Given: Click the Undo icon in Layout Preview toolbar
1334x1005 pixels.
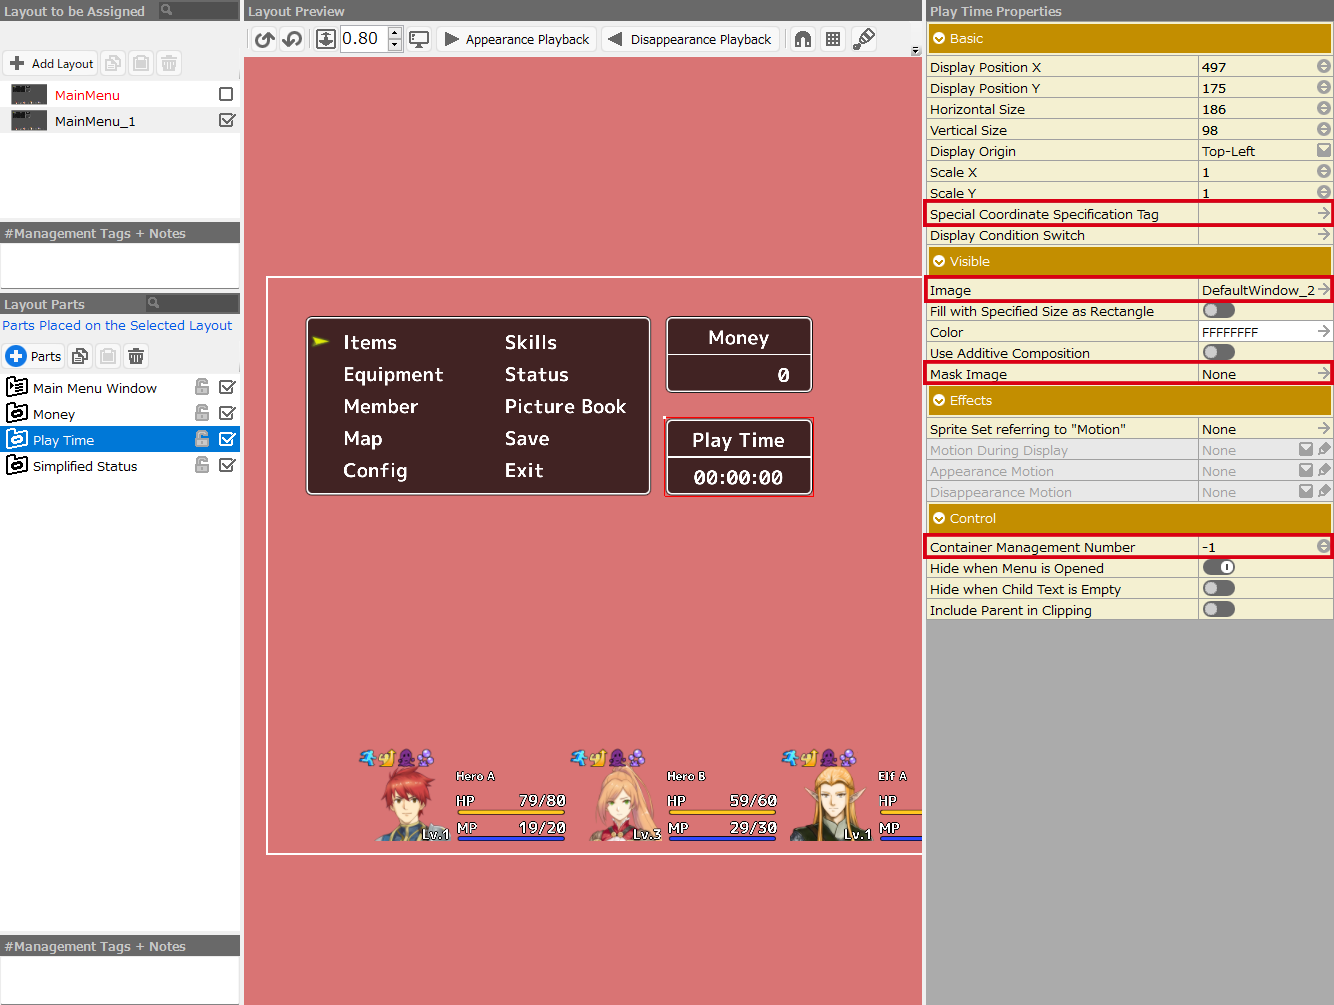Looking at the screenshot, I should [263, 39].
